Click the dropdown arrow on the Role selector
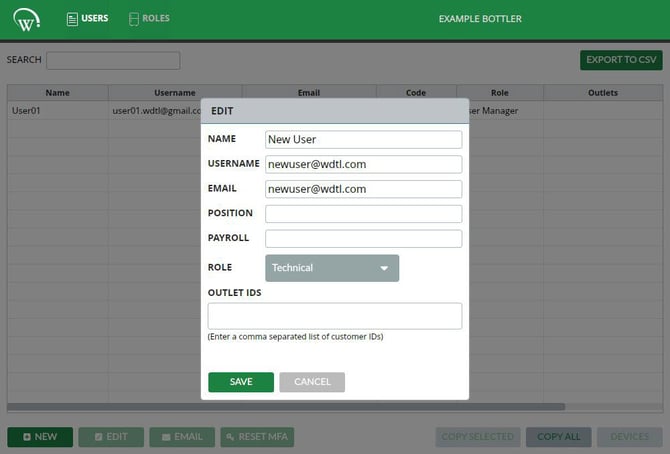The width and height of the screenshot is (670, 454). click(384, 268)
